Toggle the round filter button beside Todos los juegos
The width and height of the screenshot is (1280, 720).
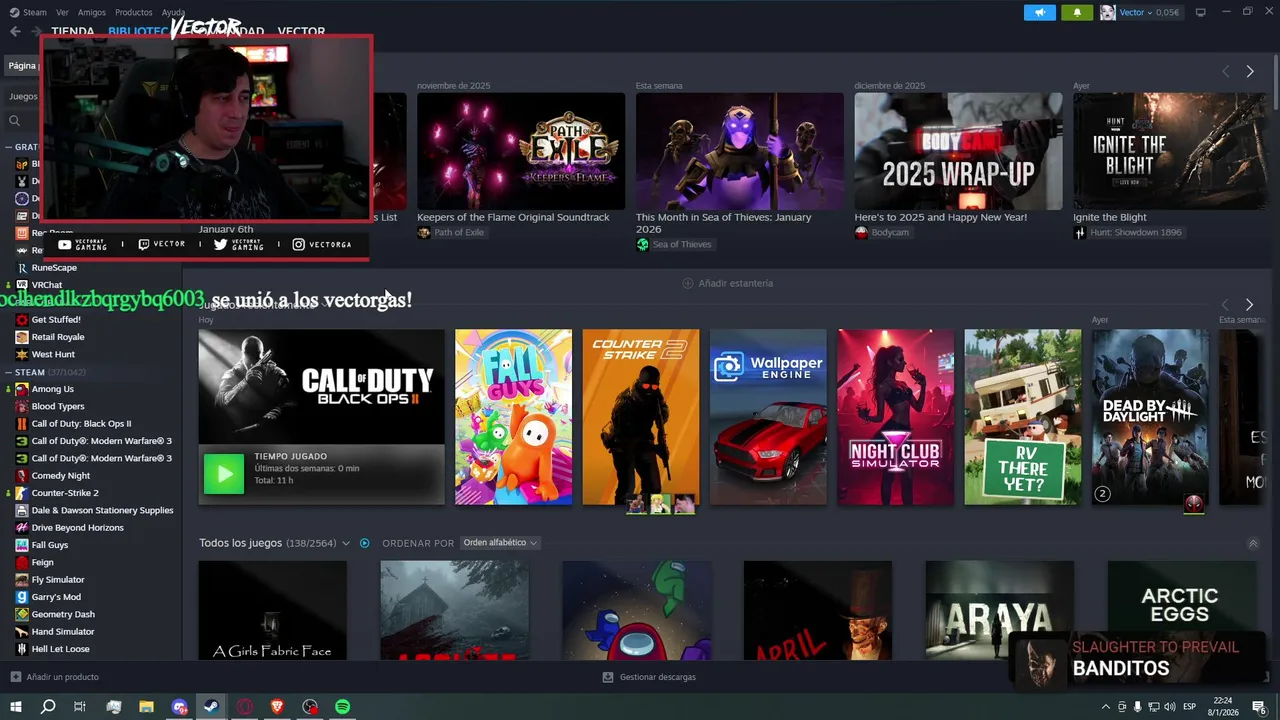click(x=364, y=543)
